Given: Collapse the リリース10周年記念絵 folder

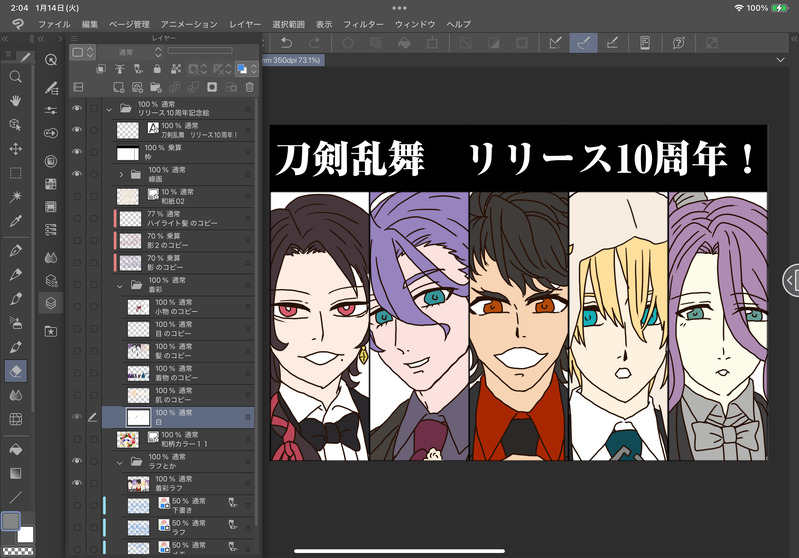Looking at the screenshot, I should coord(109,109).
